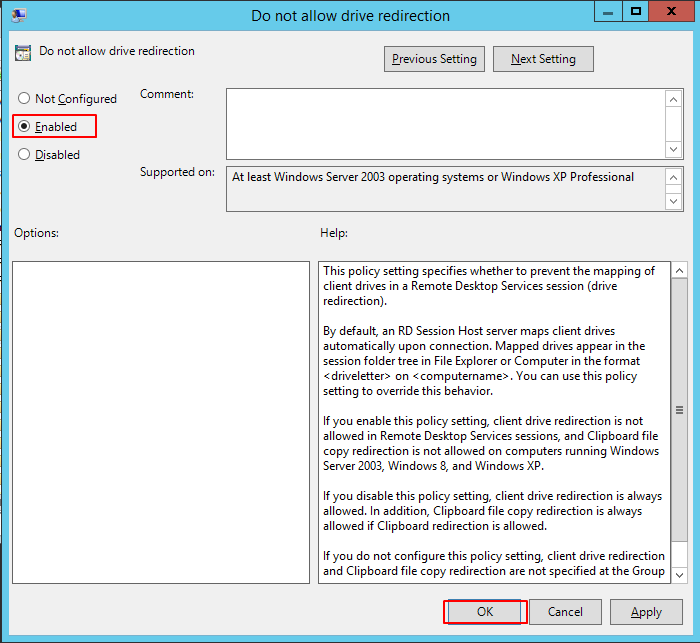Click the Comment box scroll down arrow
Screen dimensions: 700x643
[x=673, y=149]
